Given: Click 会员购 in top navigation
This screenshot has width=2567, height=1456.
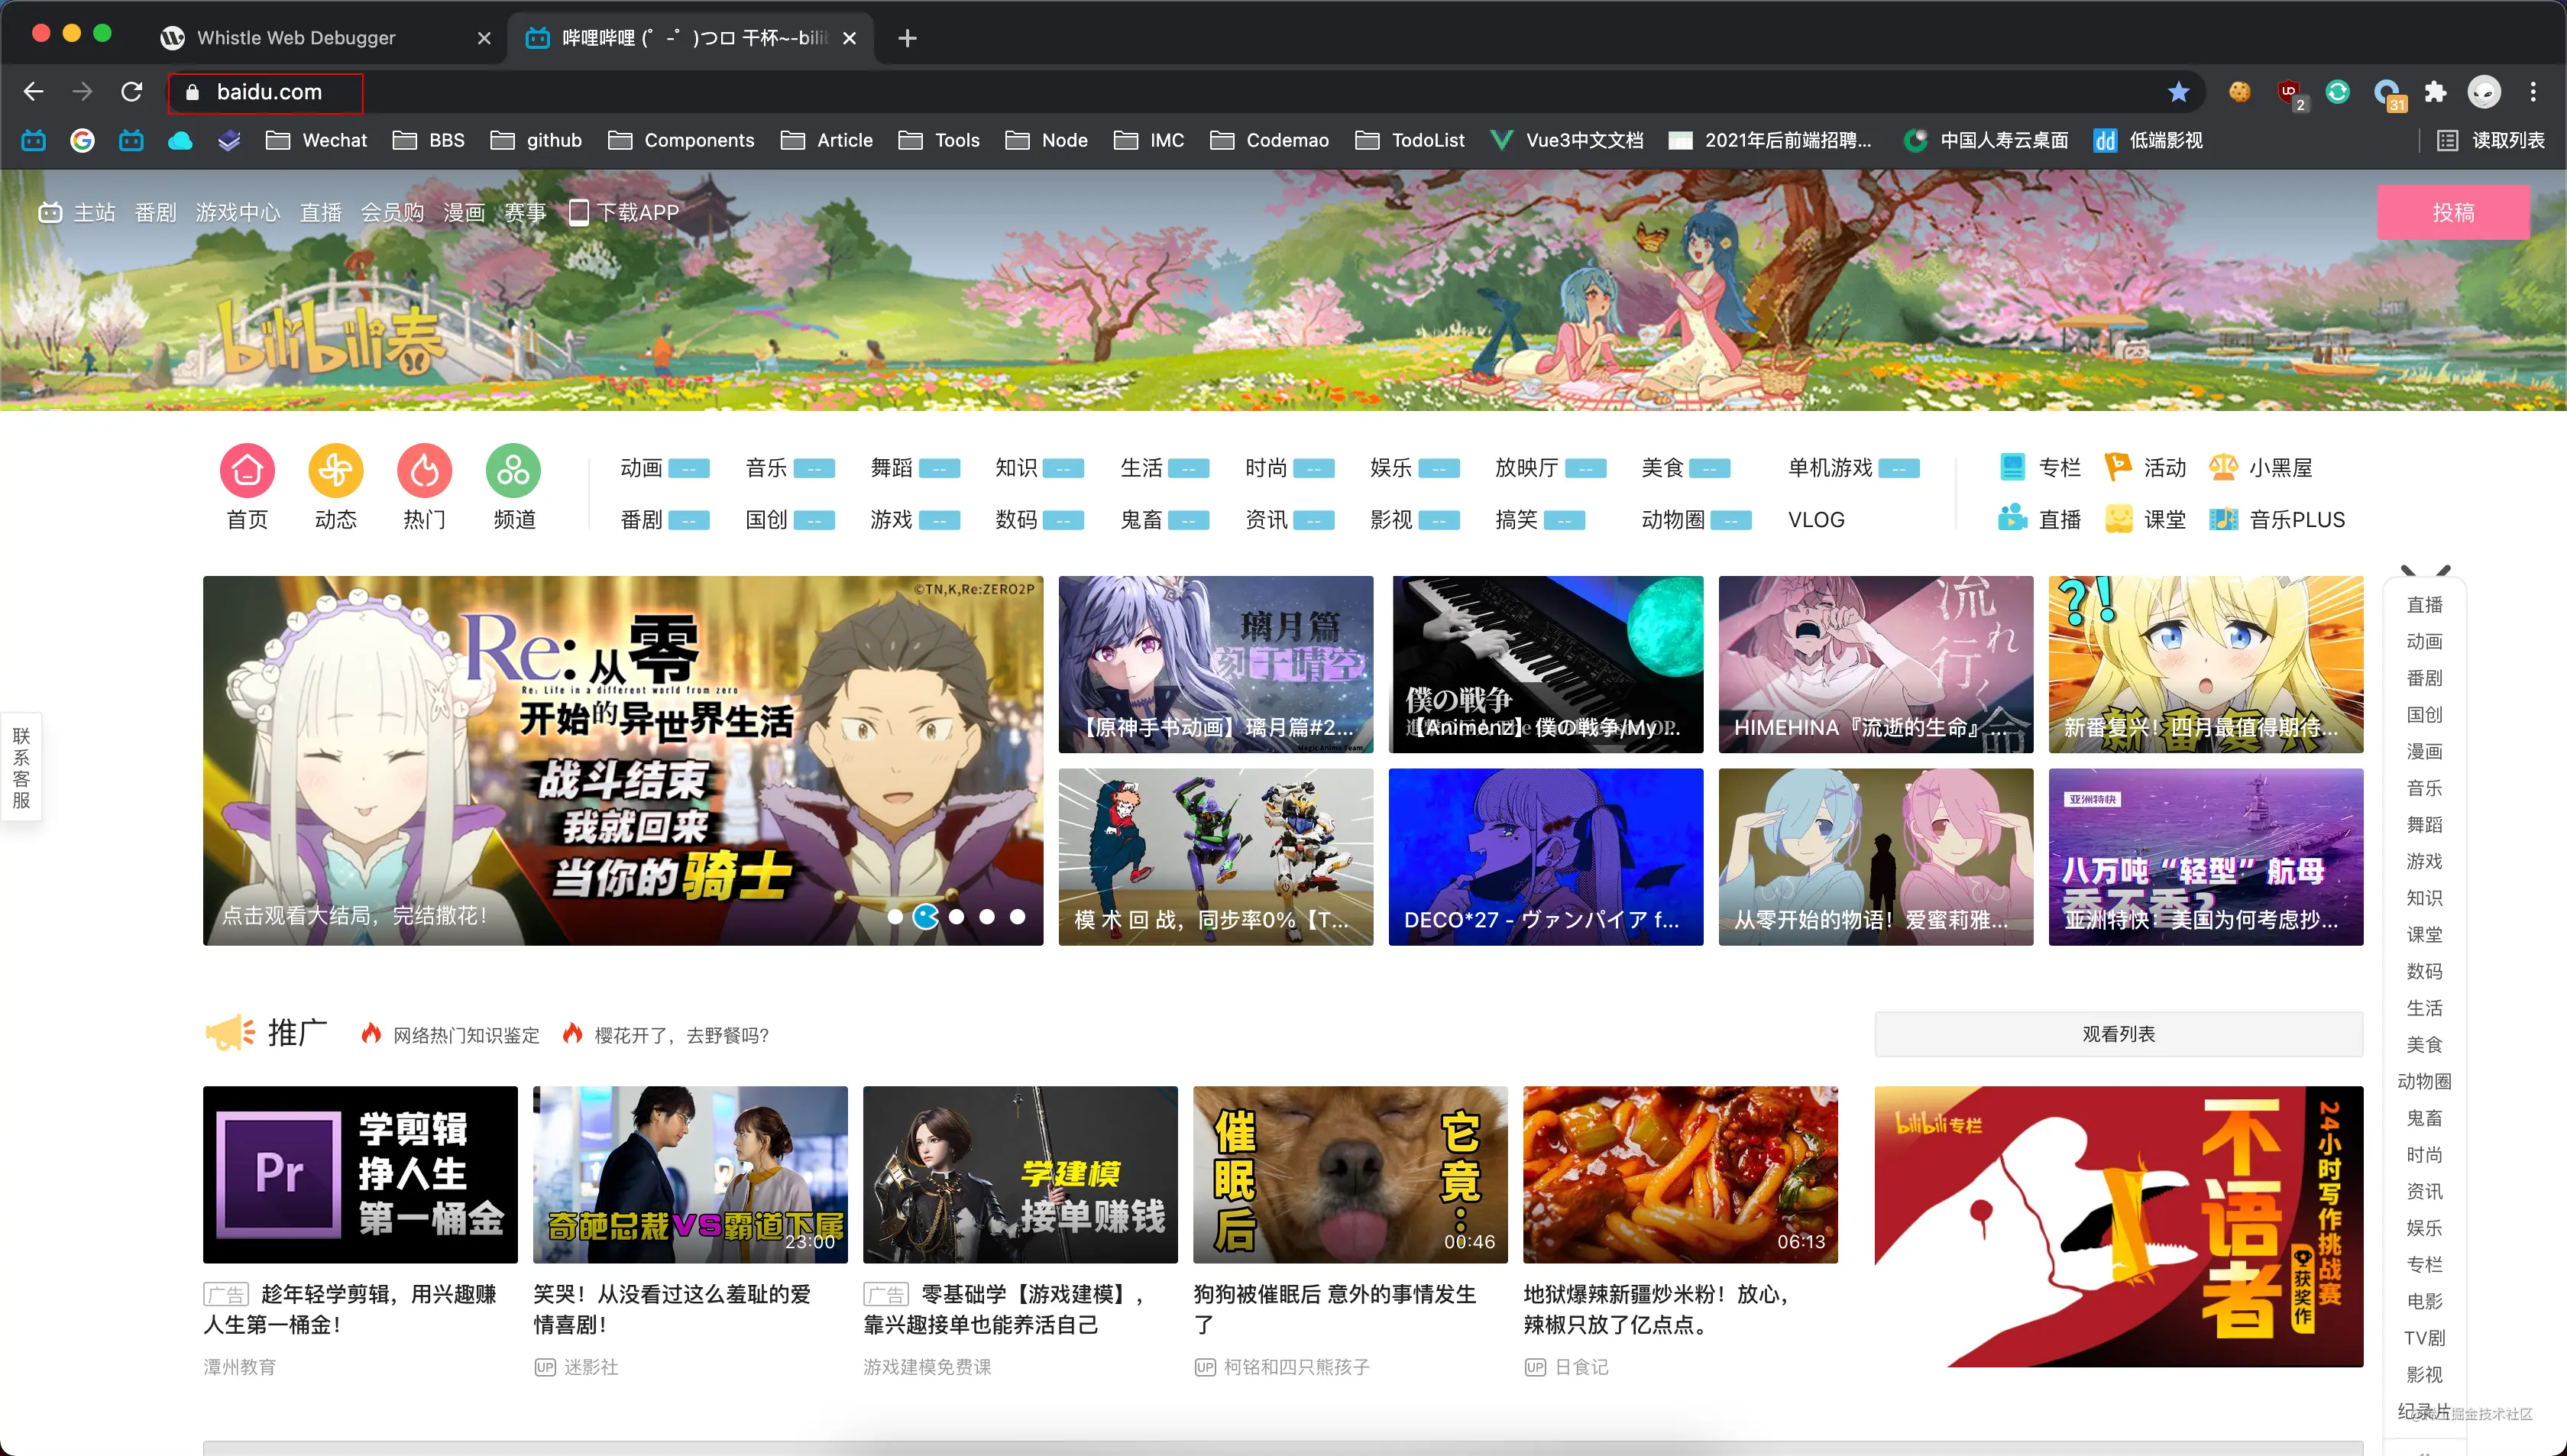Looking at the screenshot, I should 392,212.
